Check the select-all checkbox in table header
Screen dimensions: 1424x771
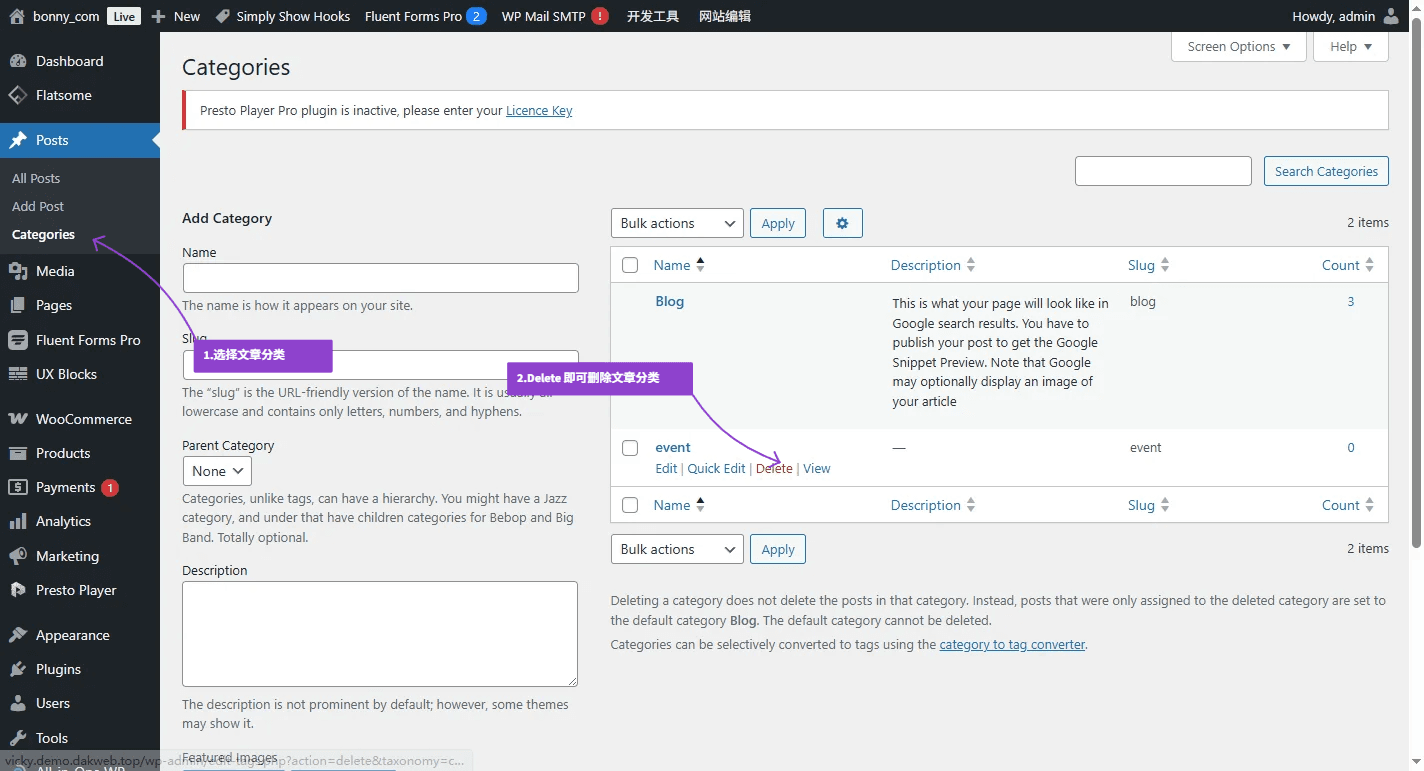630,265
